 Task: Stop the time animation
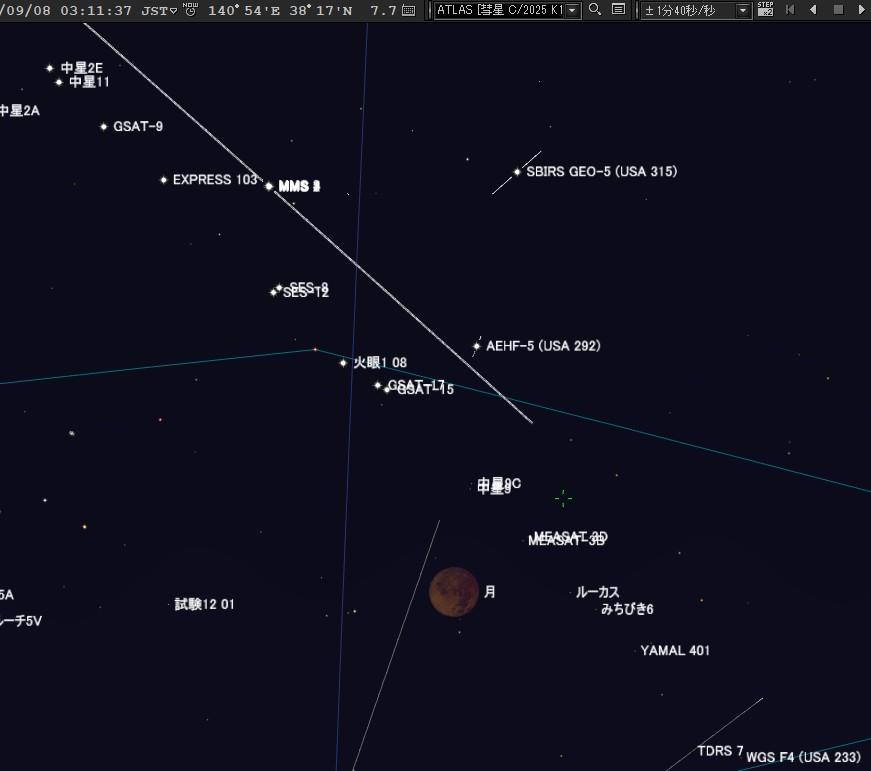[x=838, y=10]
